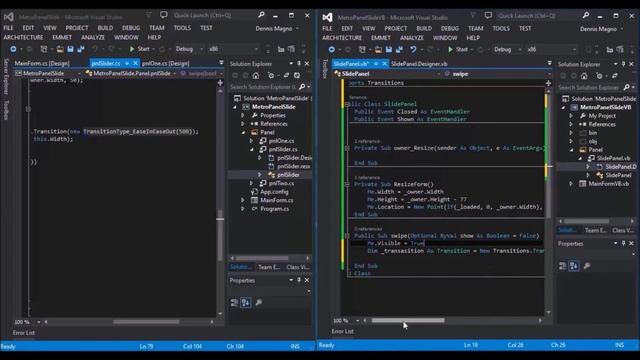Expand Properties node in left Solution Explorer
640x360 pixels.
pos(243,116)
